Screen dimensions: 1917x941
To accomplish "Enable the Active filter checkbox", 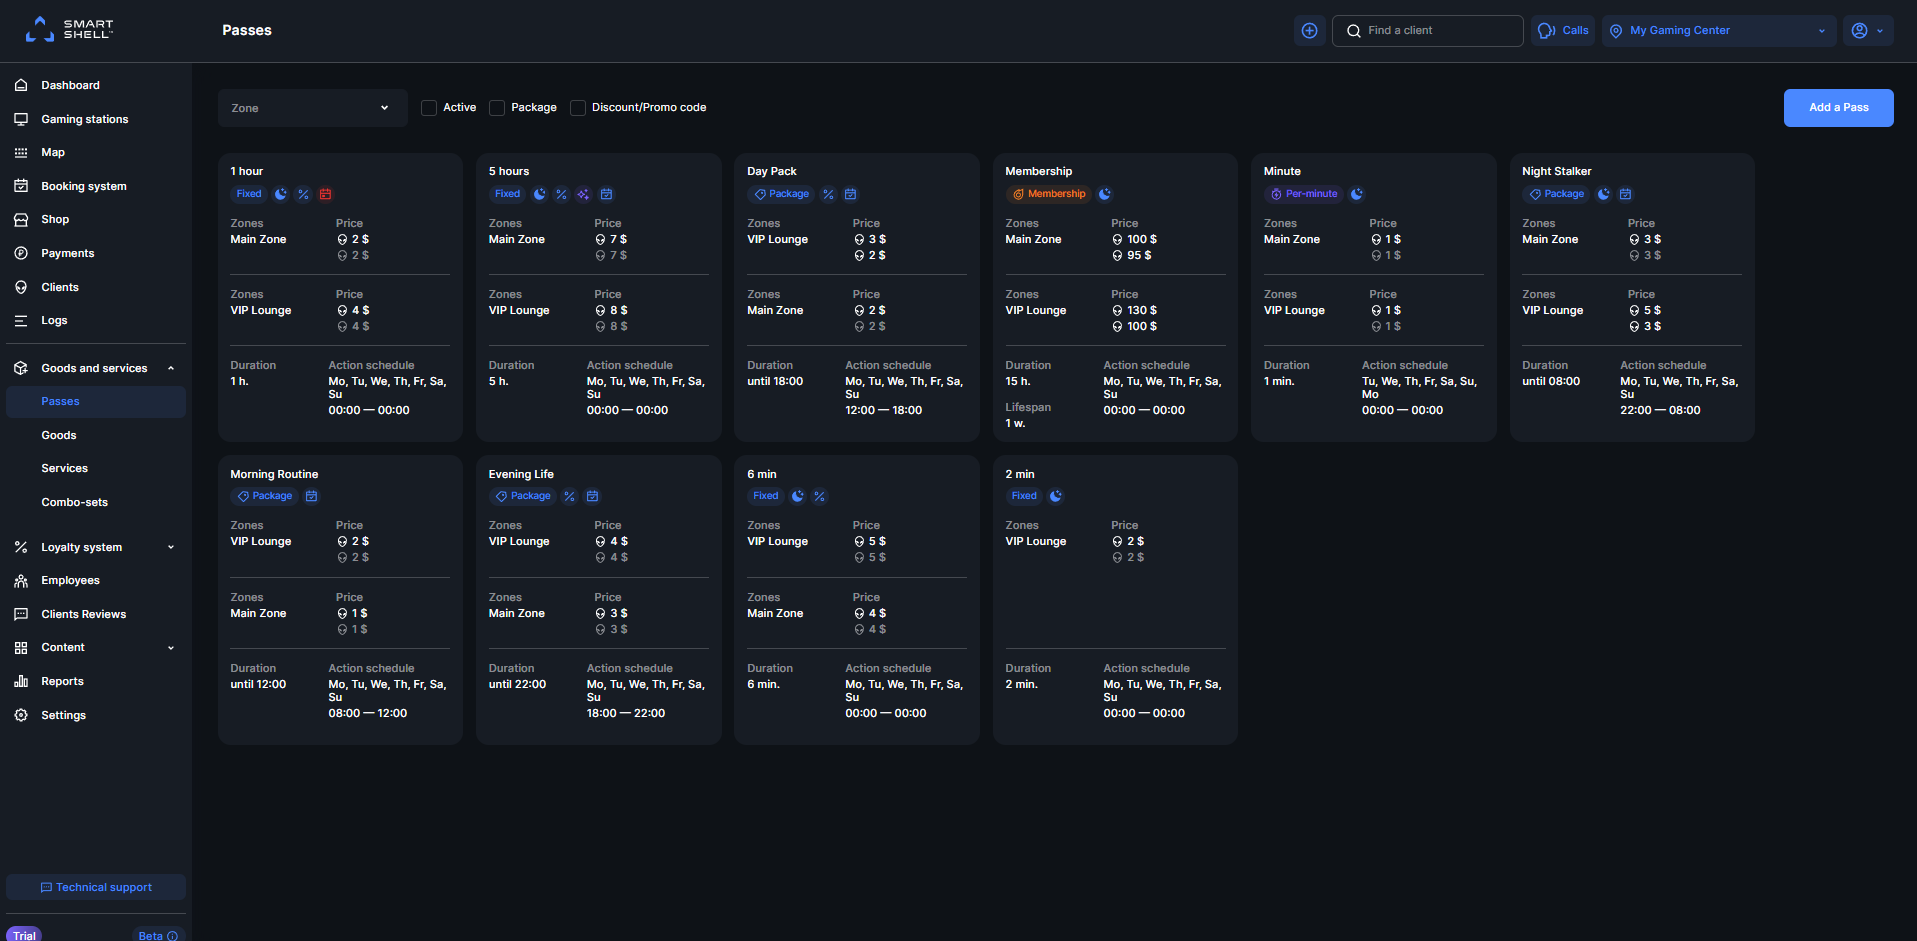I will (x=429, y=107).
